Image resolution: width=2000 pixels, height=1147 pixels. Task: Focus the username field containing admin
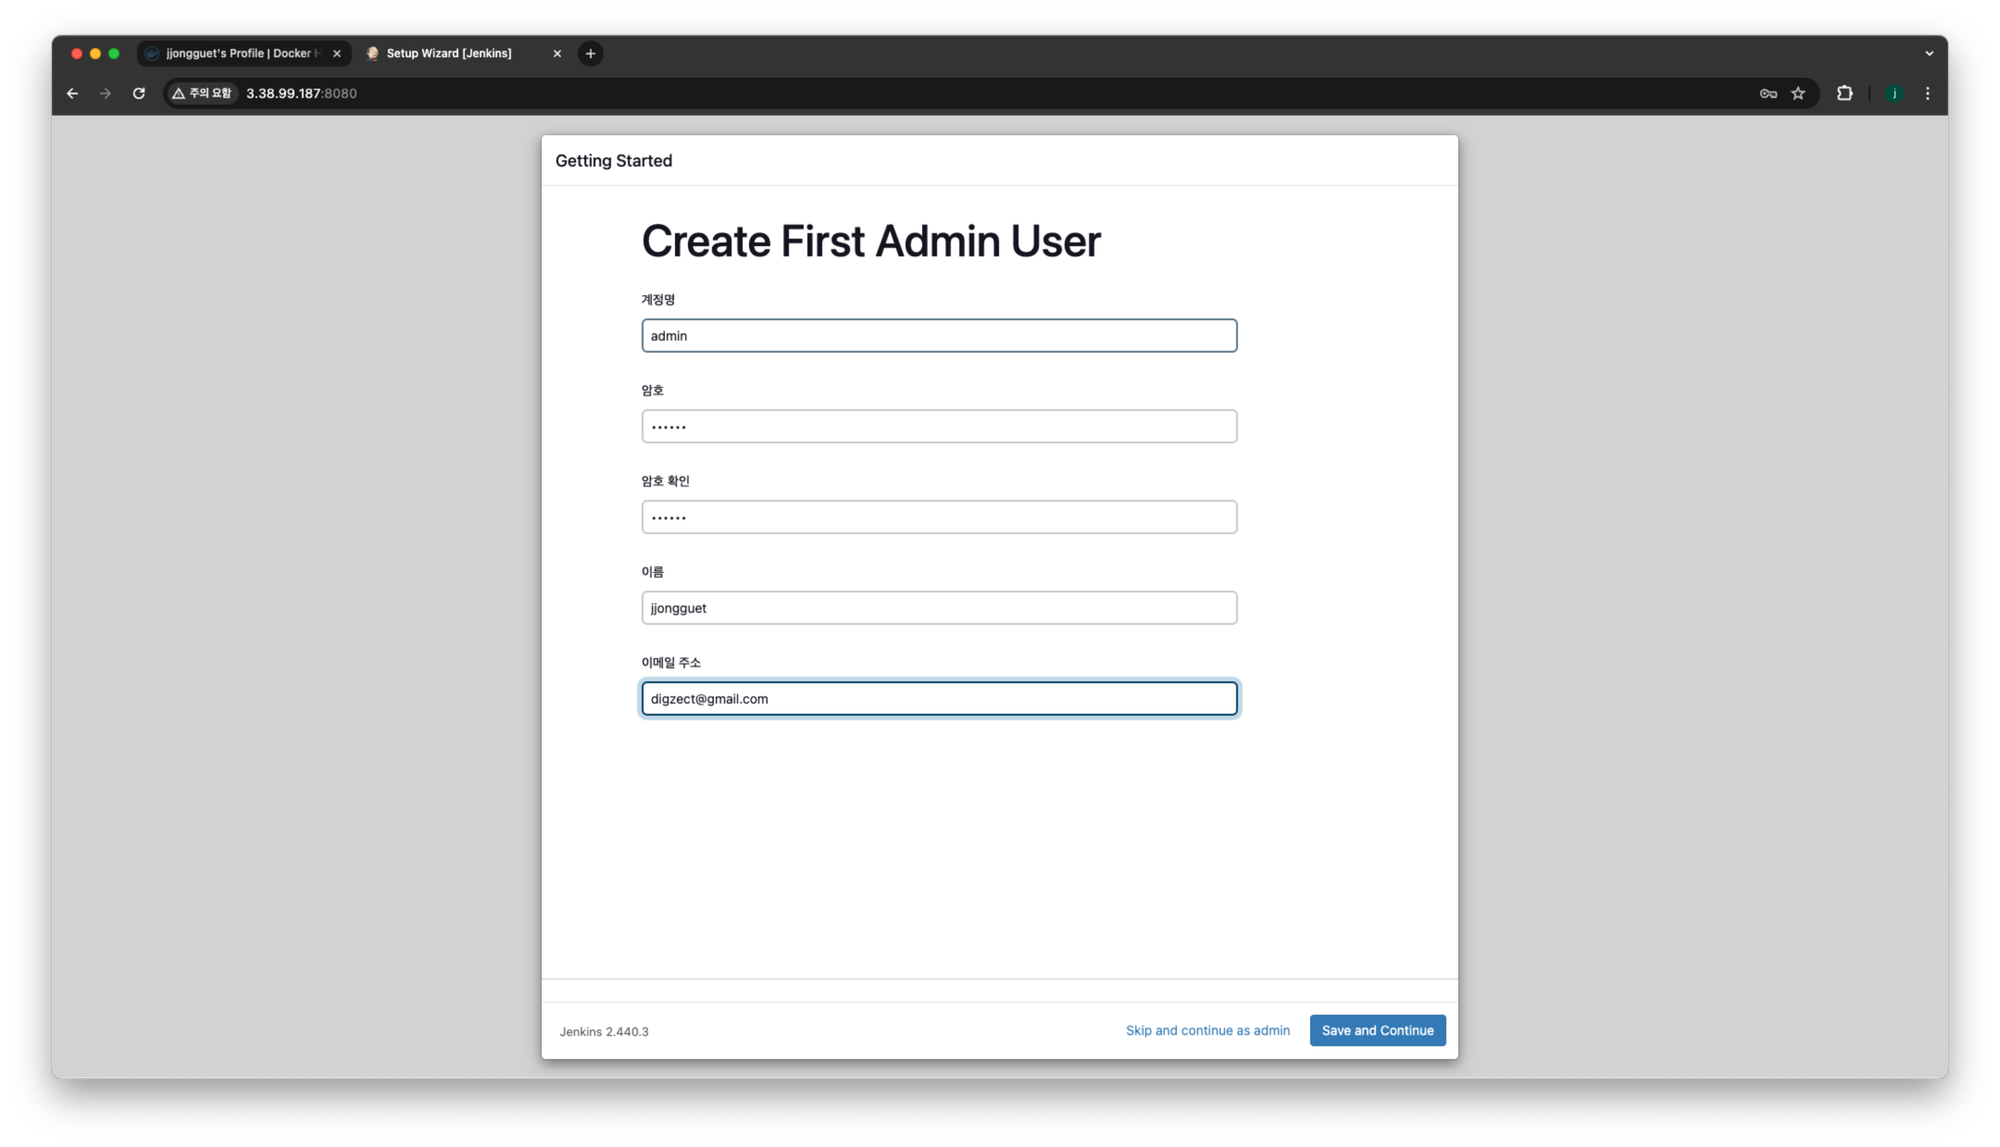pyautogui.click(x=939, y=336)
